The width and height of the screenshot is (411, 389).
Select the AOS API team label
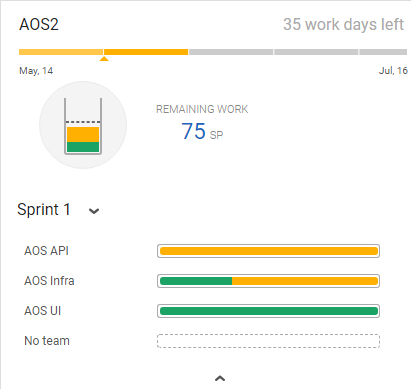(46, 251)
